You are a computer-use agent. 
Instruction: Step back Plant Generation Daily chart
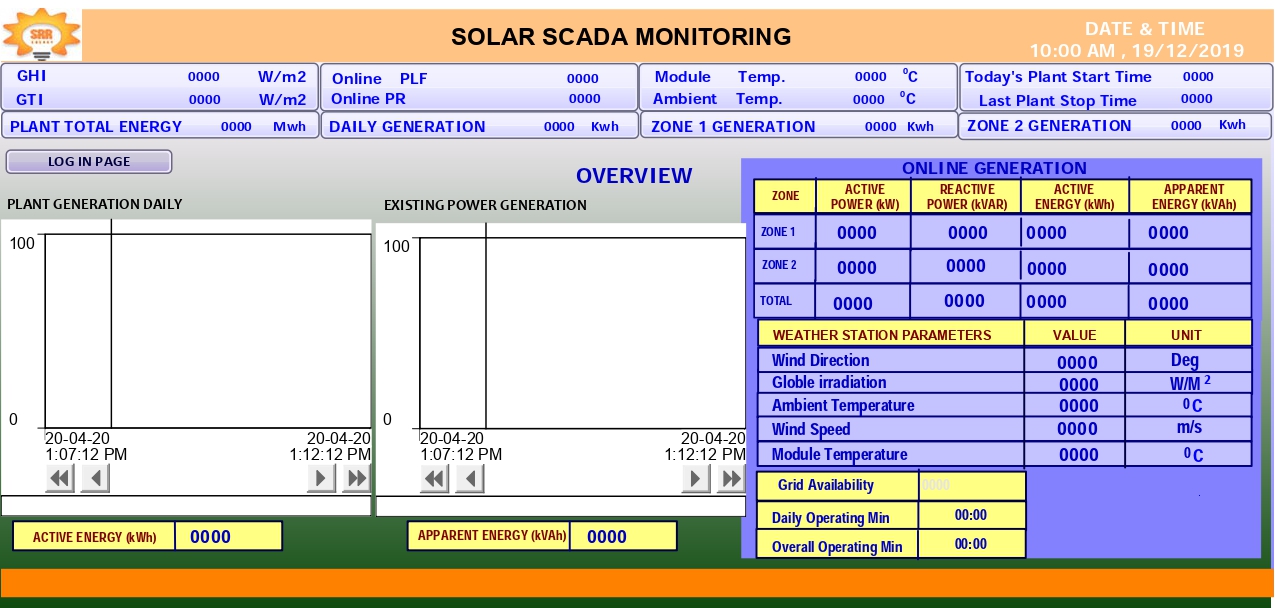tap(95, 479)
